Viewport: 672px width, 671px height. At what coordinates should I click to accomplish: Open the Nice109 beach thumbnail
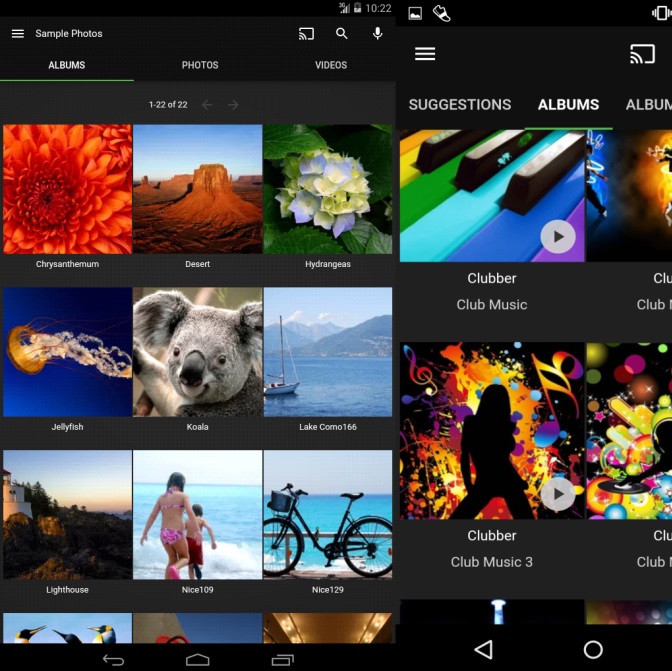pos(198,515)
